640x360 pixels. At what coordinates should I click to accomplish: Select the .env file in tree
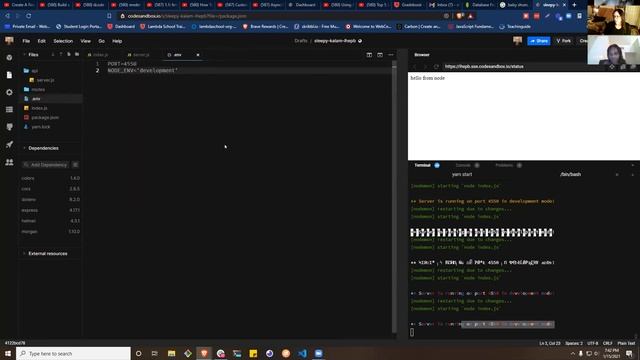tap(51, 99)
